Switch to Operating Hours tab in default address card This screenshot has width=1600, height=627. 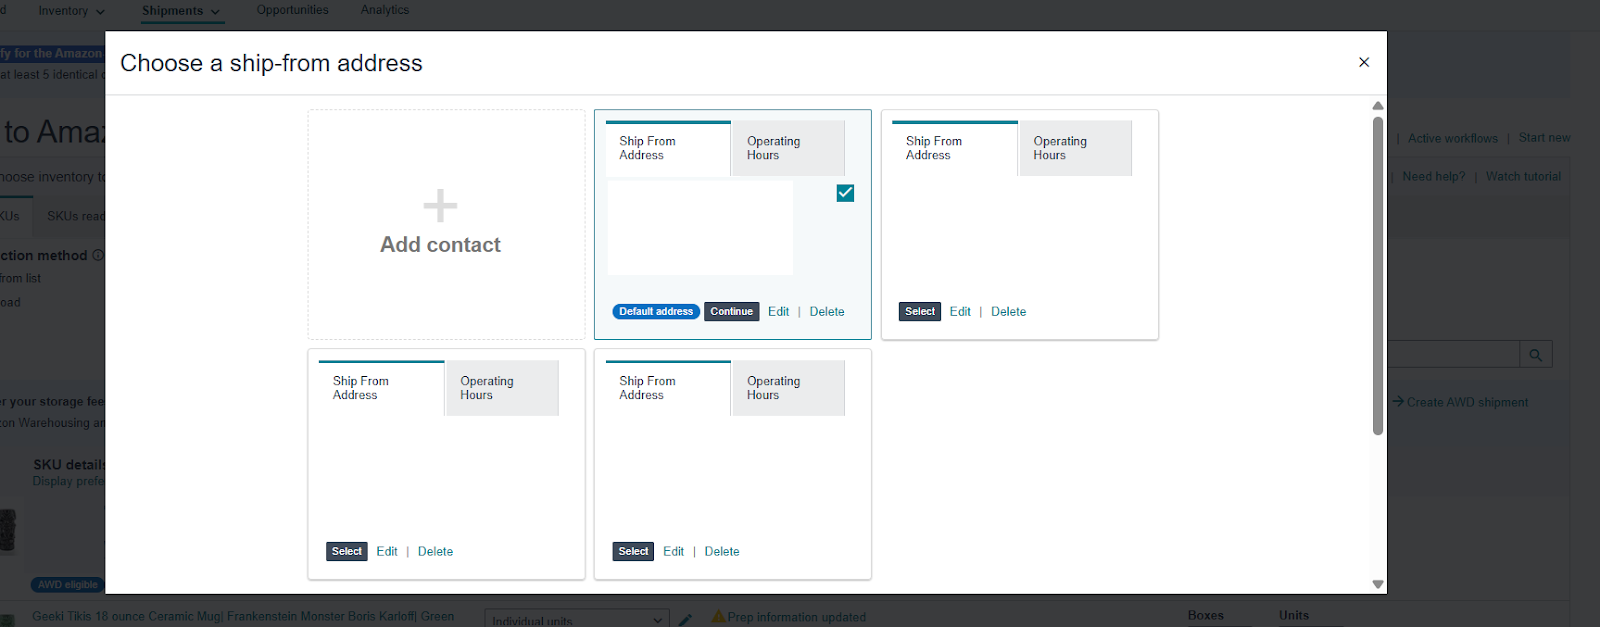787,148
